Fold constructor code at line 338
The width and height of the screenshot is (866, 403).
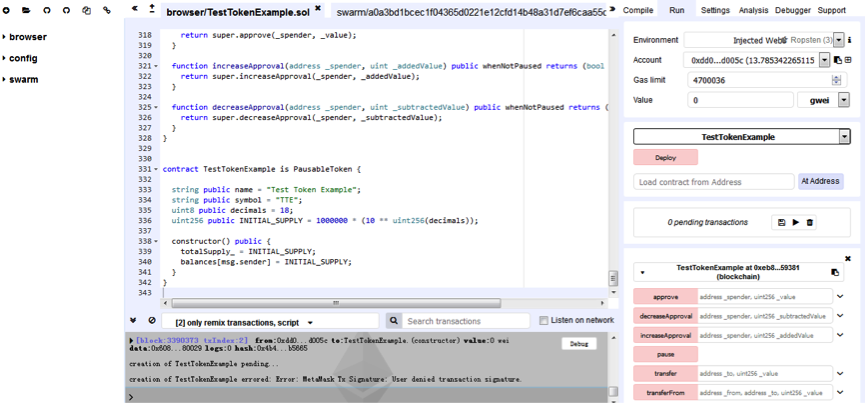pyautogui.click(x=155, y=241)
